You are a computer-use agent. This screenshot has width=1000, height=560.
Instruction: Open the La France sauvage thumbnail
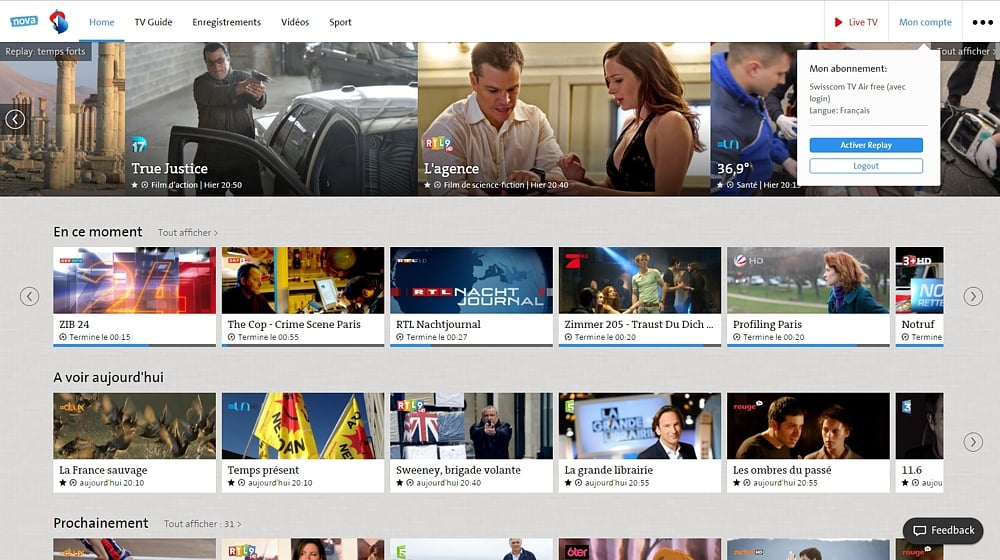click(135, 426)
